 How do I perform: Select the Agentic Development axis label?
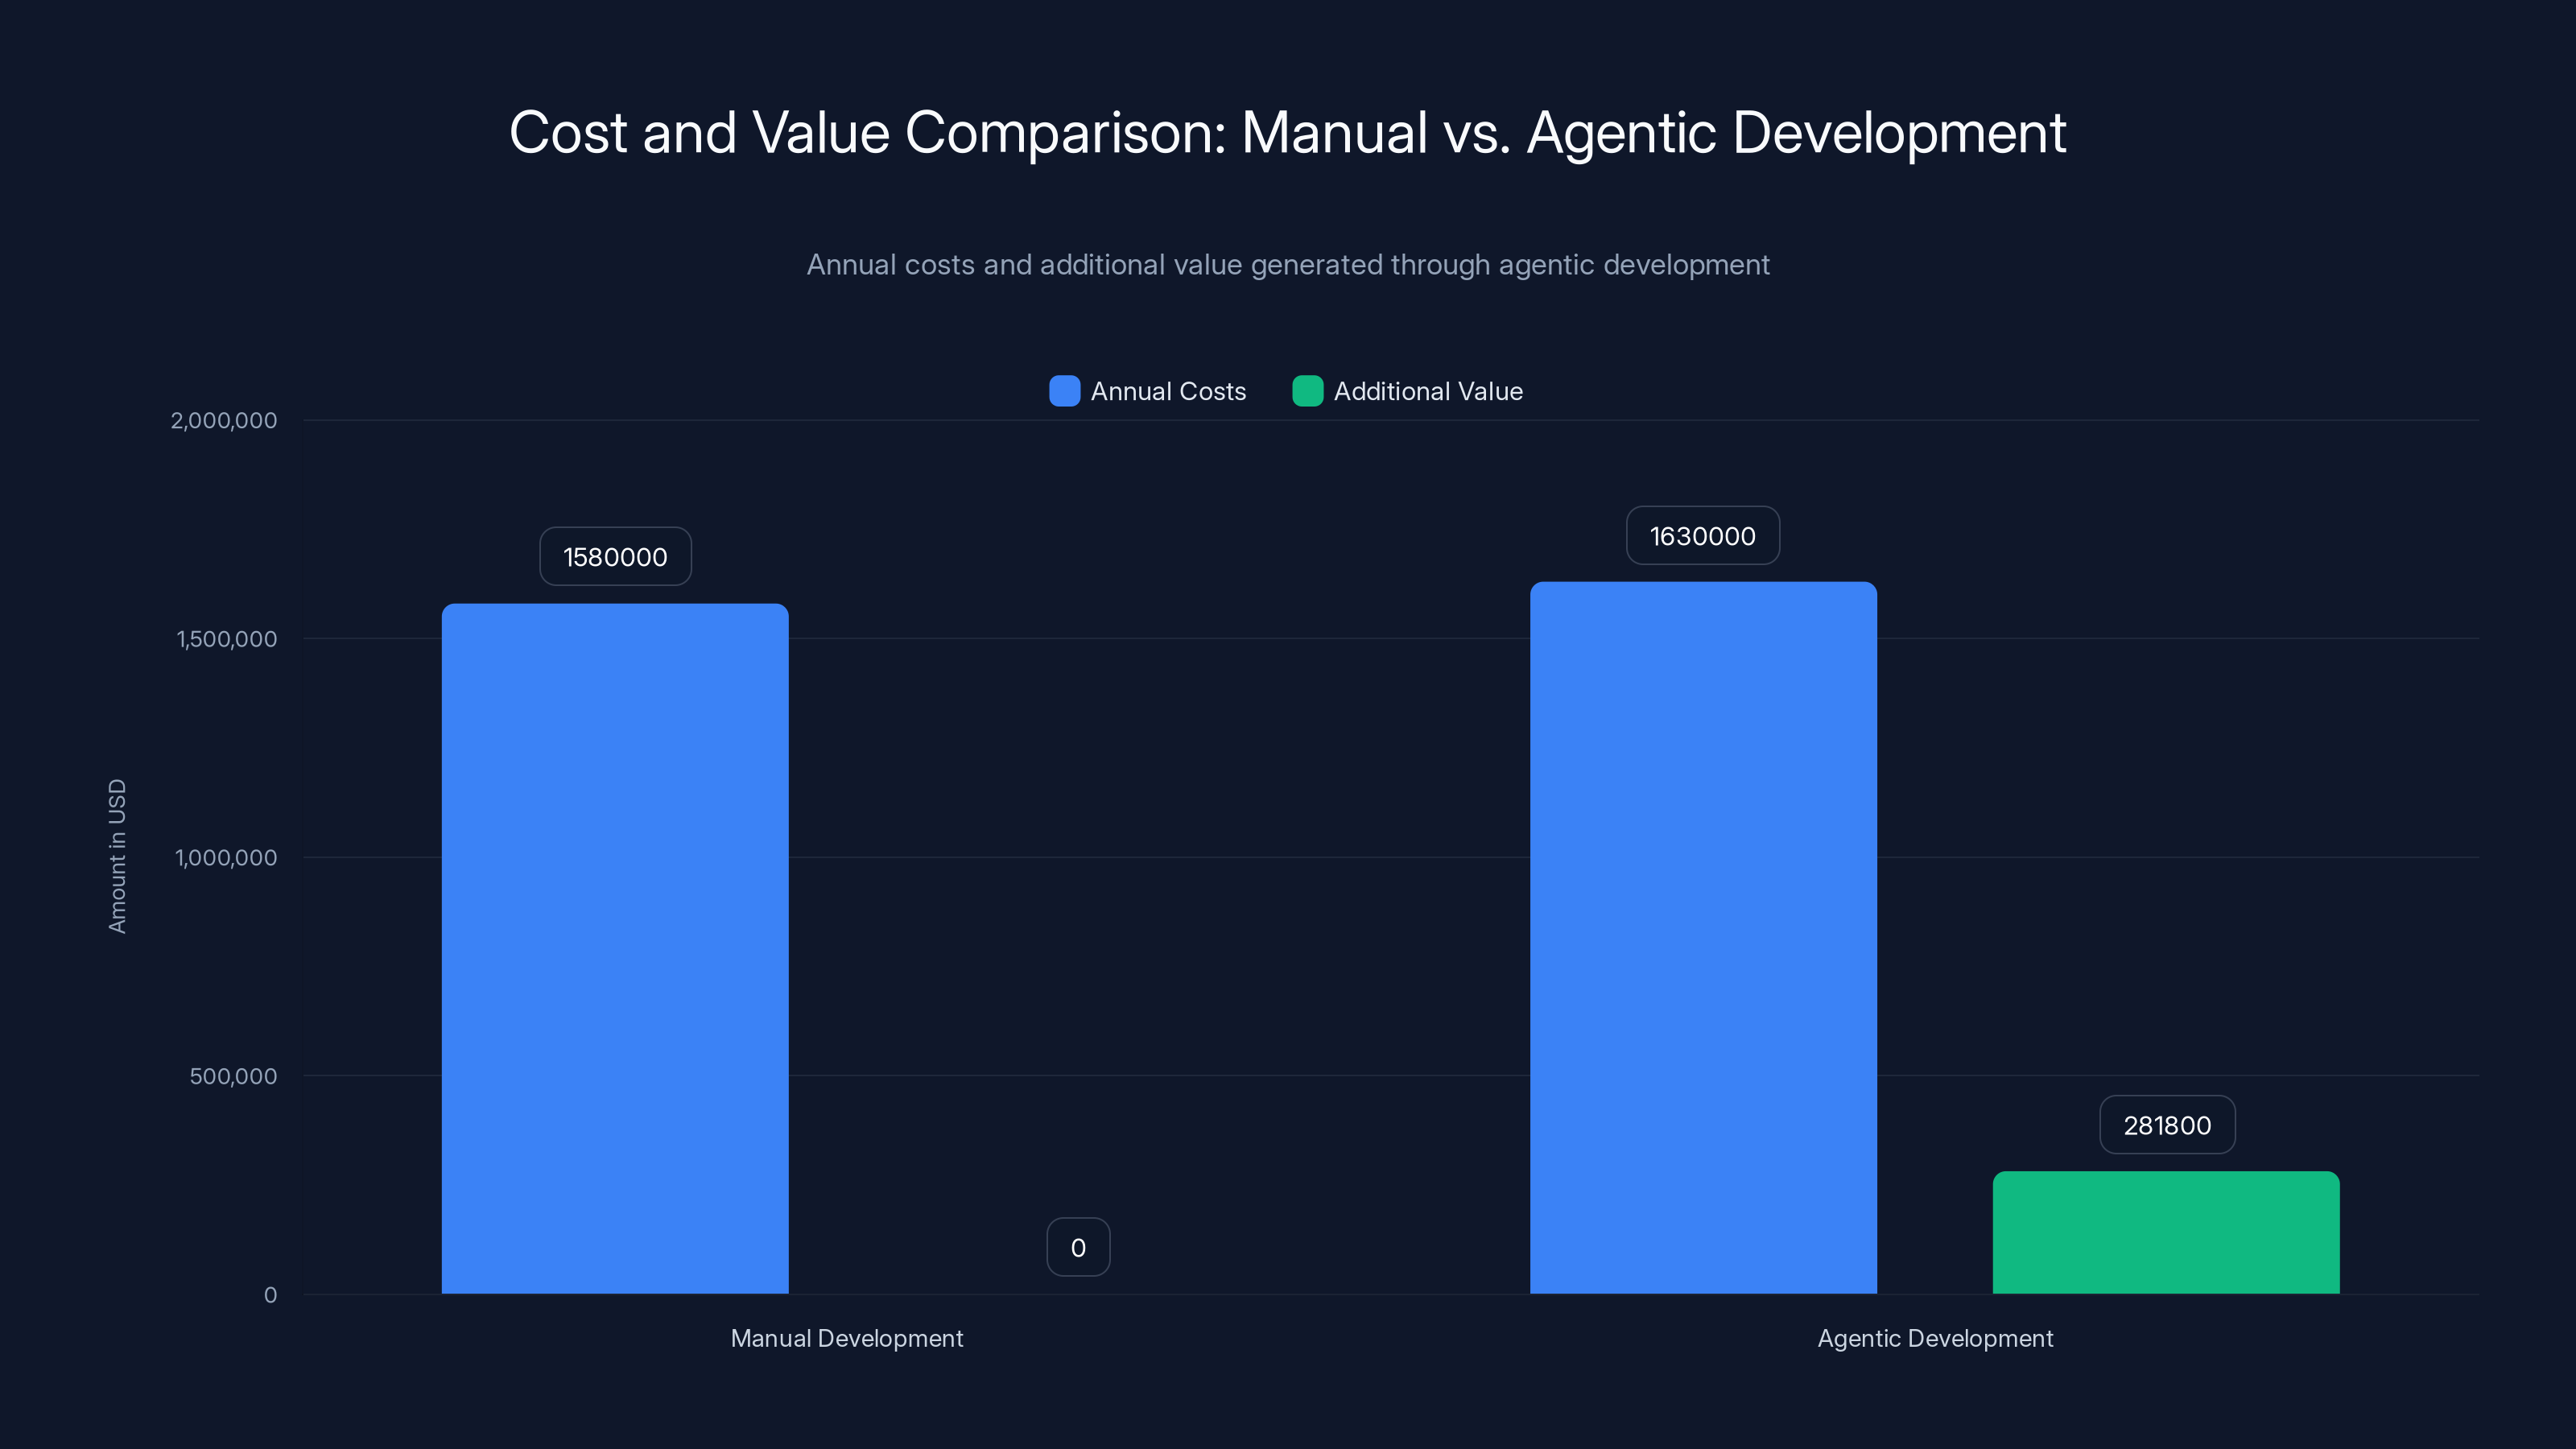(x=1935, y=1338)
